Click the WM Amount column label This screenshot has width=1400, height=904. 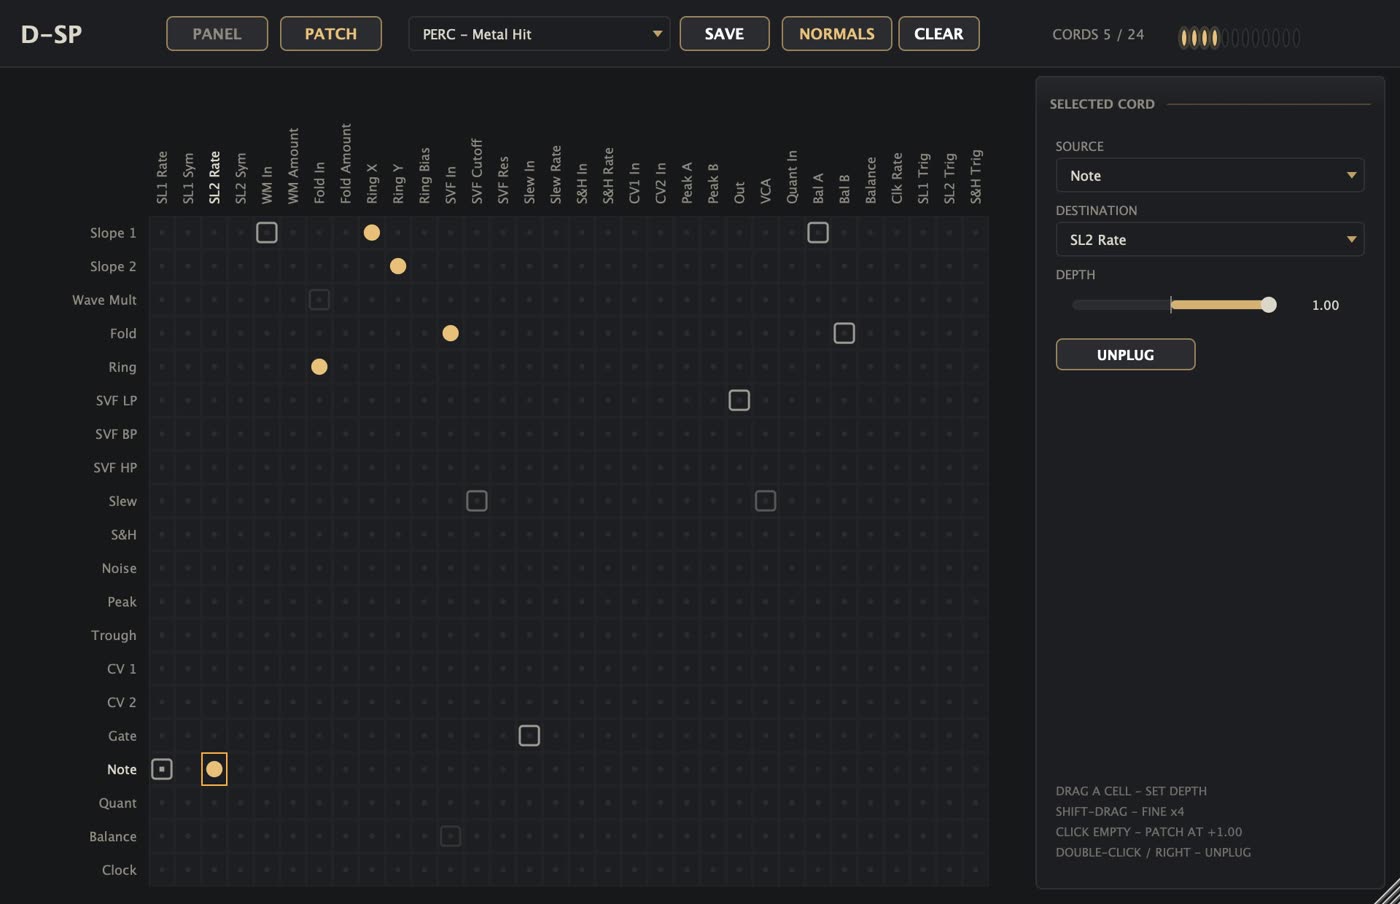(x=293, y=166)
